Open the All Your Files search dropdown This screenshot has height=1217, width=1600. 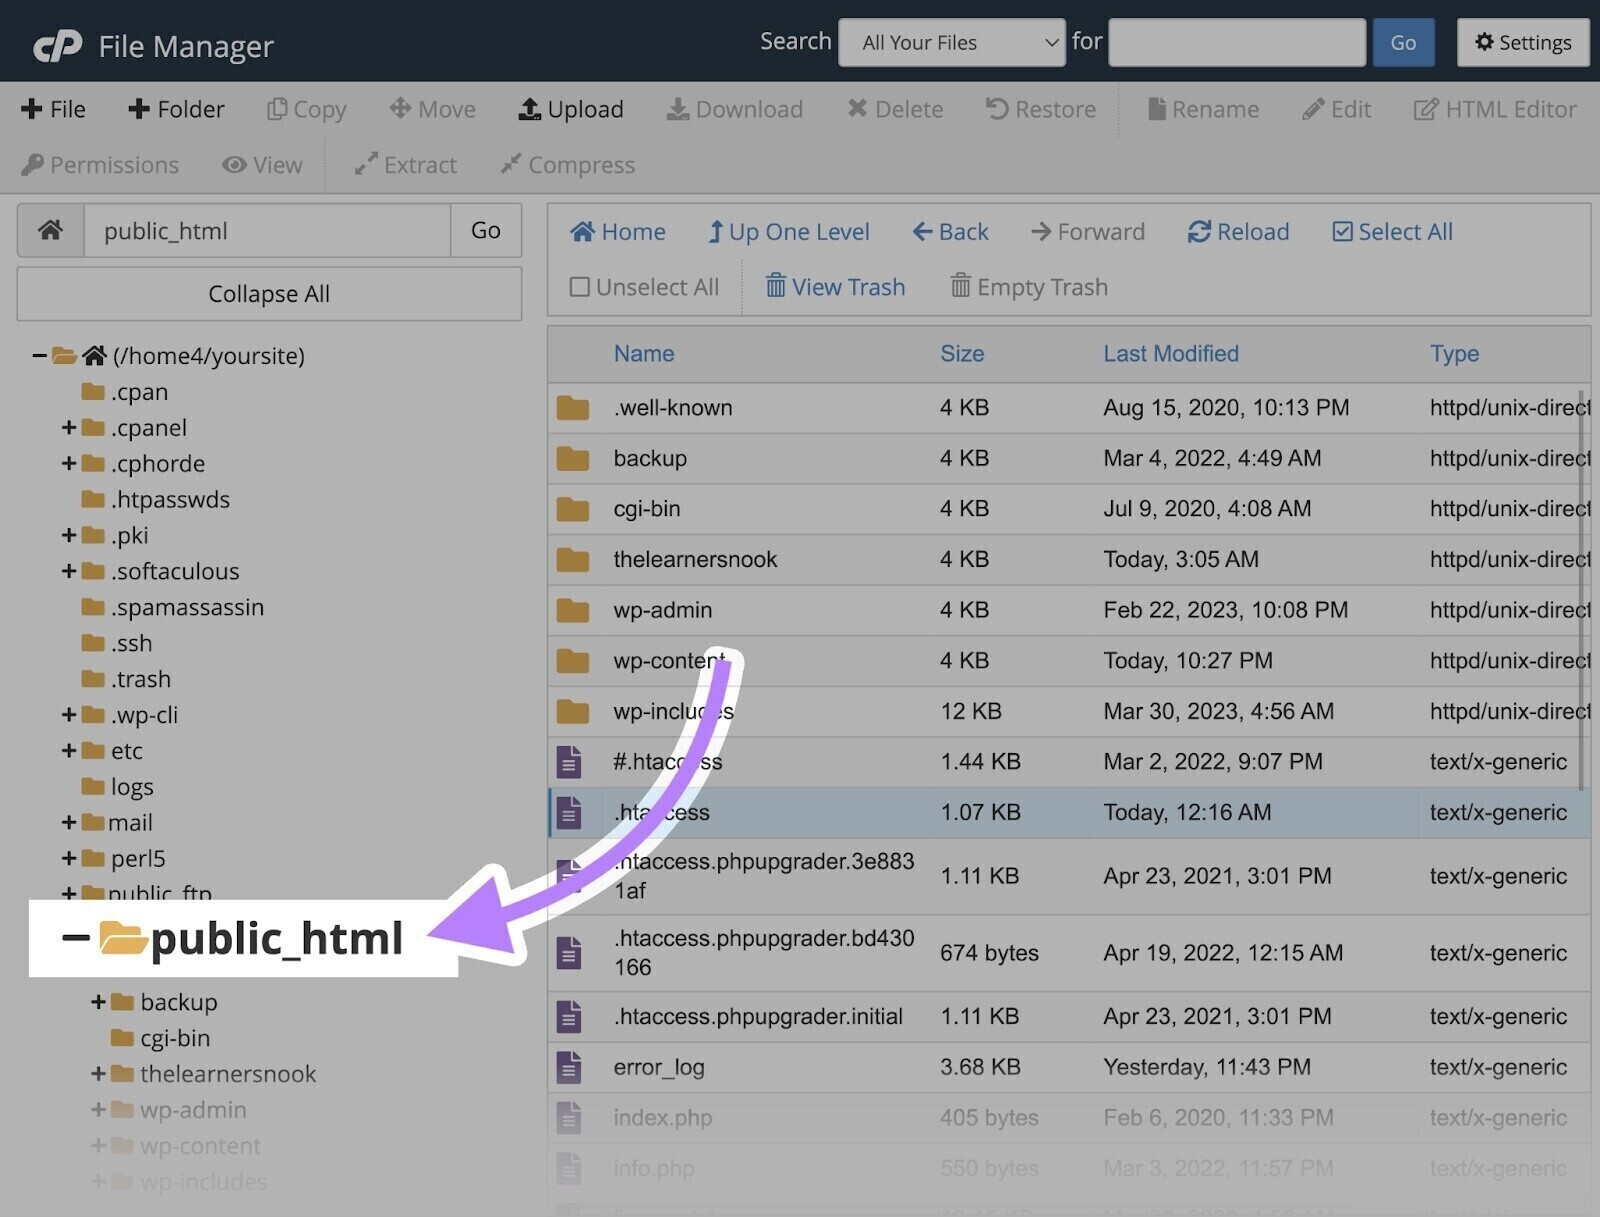coord(951,42)
